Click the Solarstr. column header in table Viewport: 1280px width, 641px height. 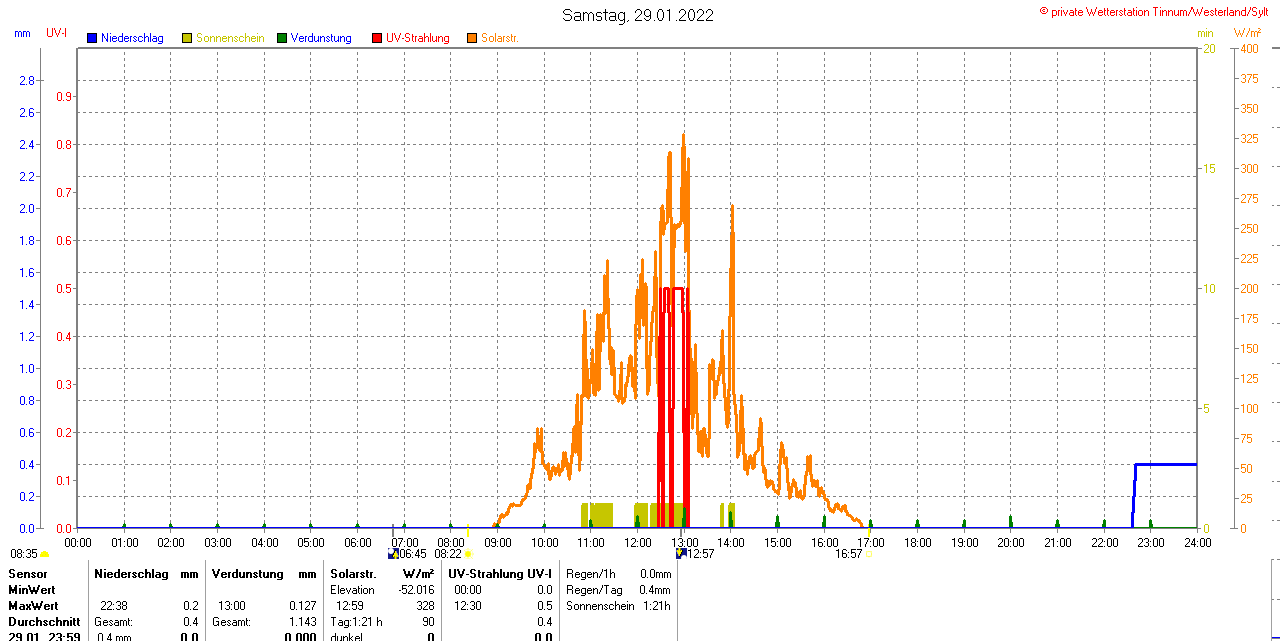click(353, 574)
